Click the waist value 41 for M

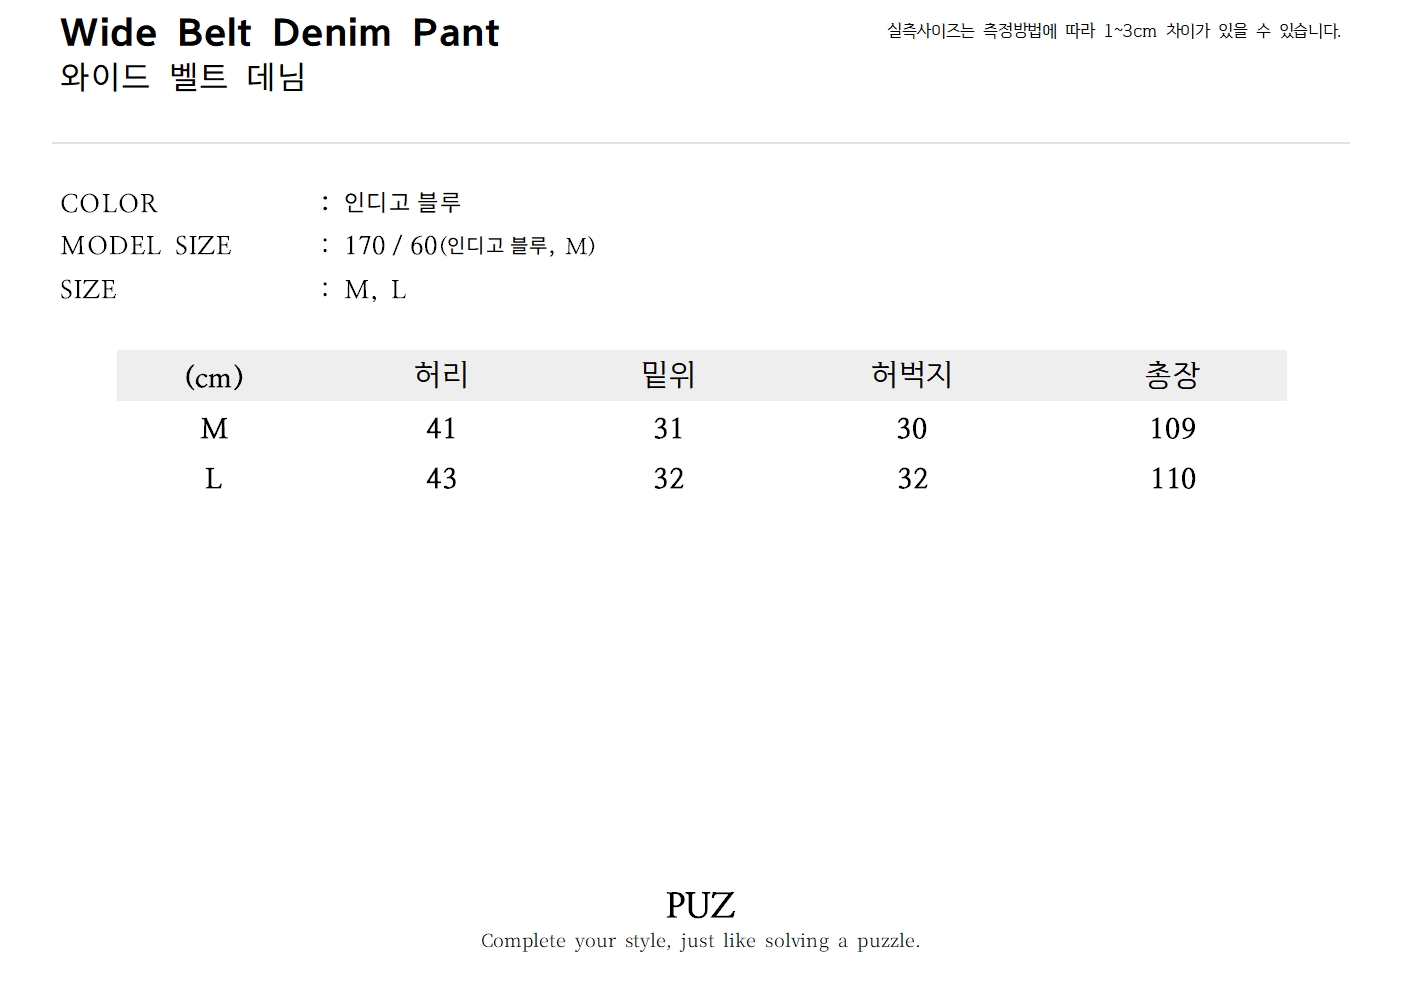(x=441, y=429)
